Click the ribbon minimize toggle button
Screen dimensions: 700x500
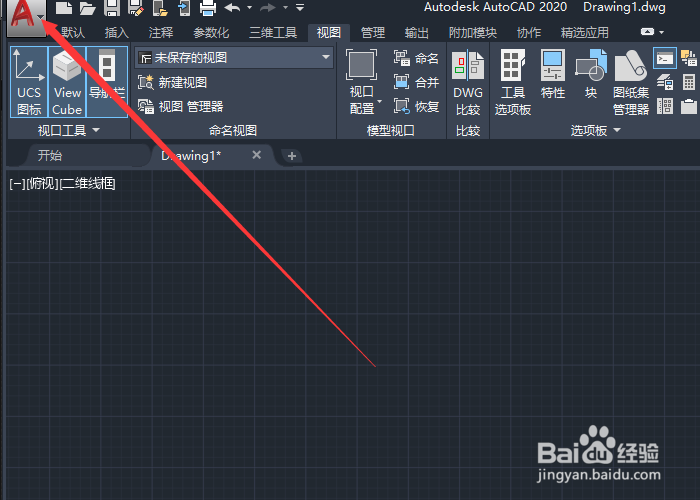(647, 32)
